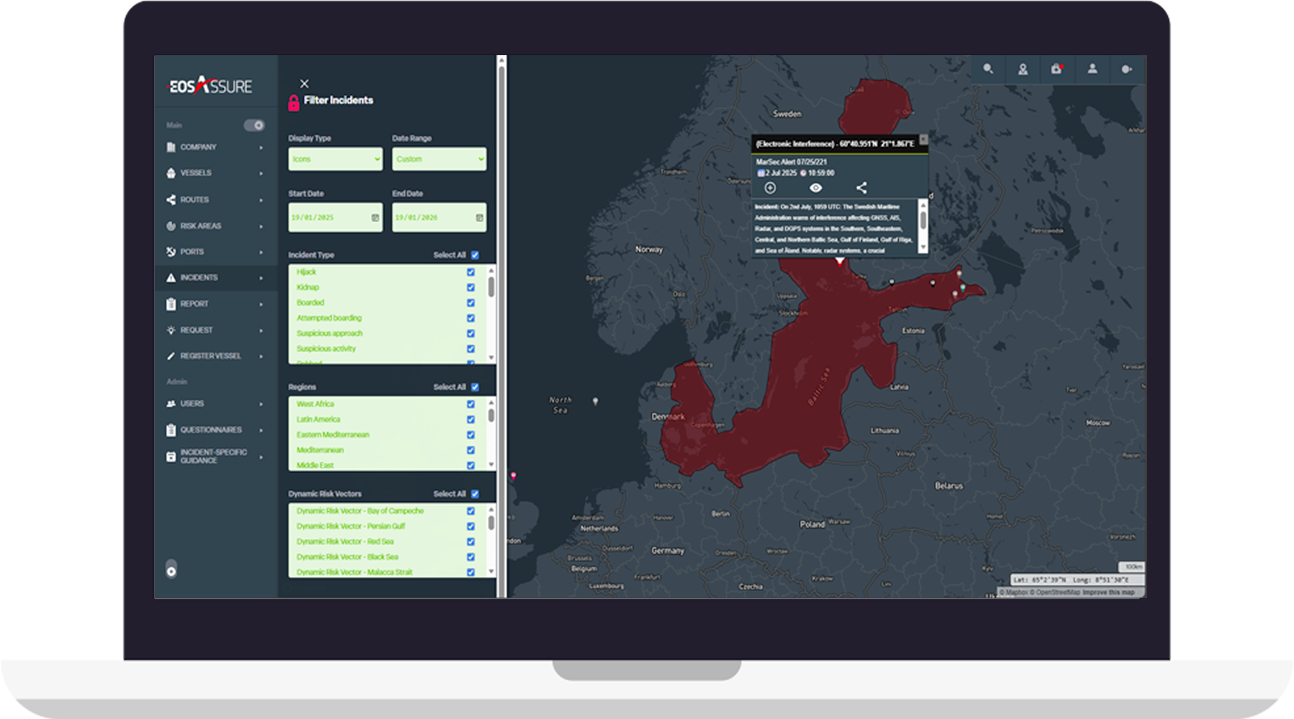Click the Incident Type list scrollbar

point(491,288)
